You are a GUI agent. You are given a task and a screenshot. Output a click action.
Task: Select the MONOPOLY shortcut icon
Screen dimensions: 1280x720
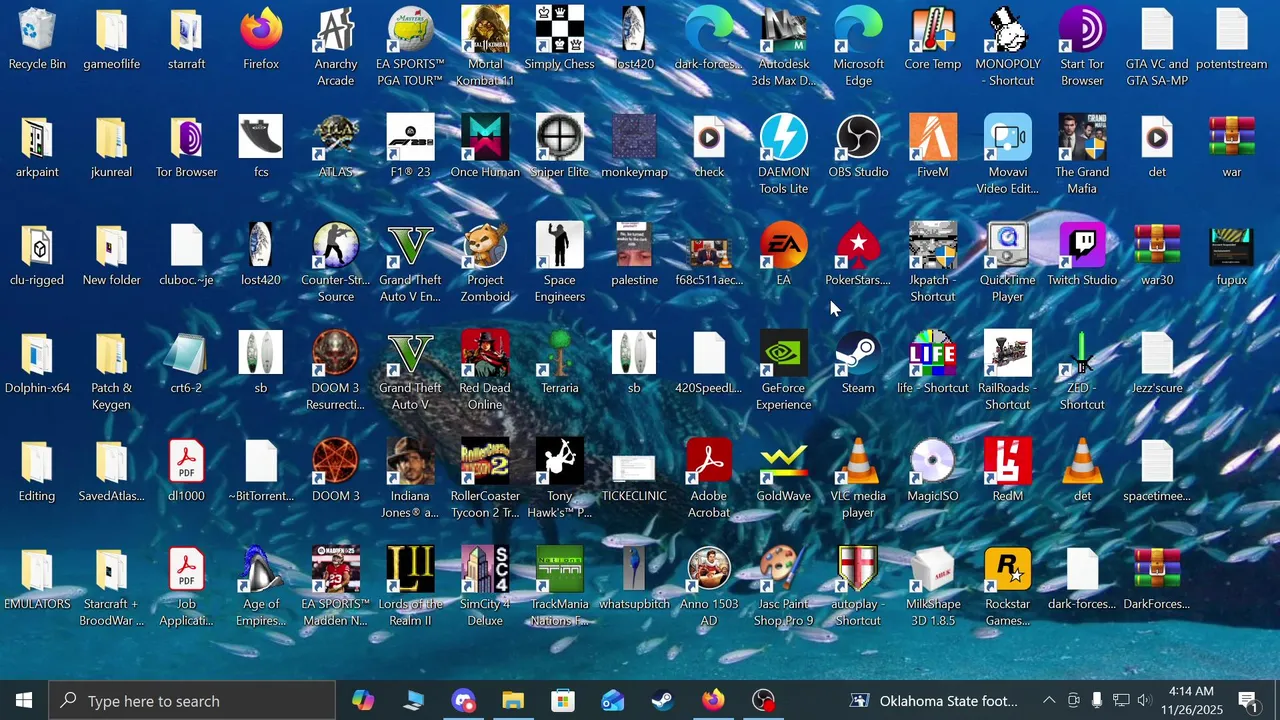[1008, 48]
